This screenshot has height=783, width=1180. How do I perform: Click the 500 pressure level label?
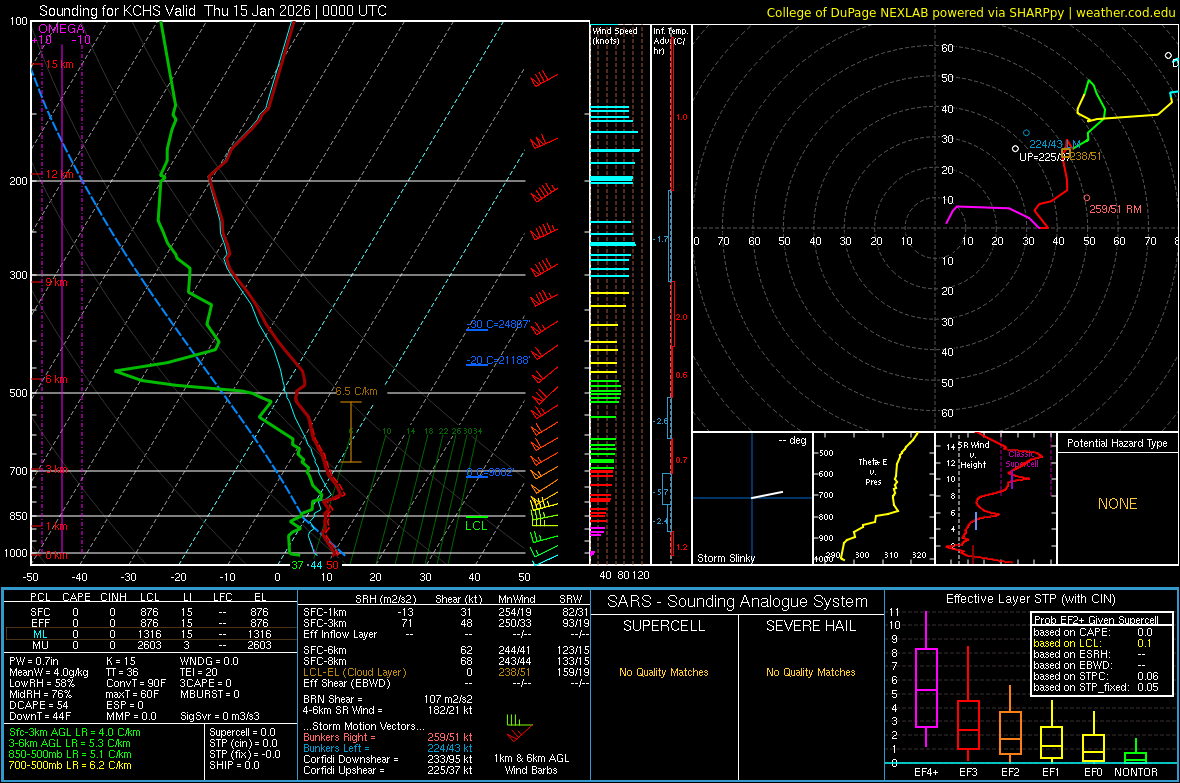(x=18, y=393)
